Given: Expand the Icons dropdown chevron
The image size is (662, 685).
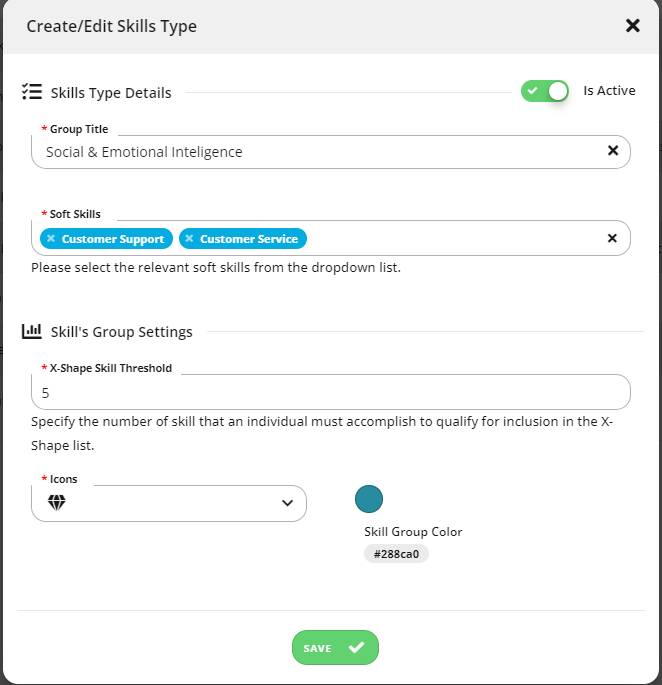Looking at the screenshot, I should click(287, 503).
